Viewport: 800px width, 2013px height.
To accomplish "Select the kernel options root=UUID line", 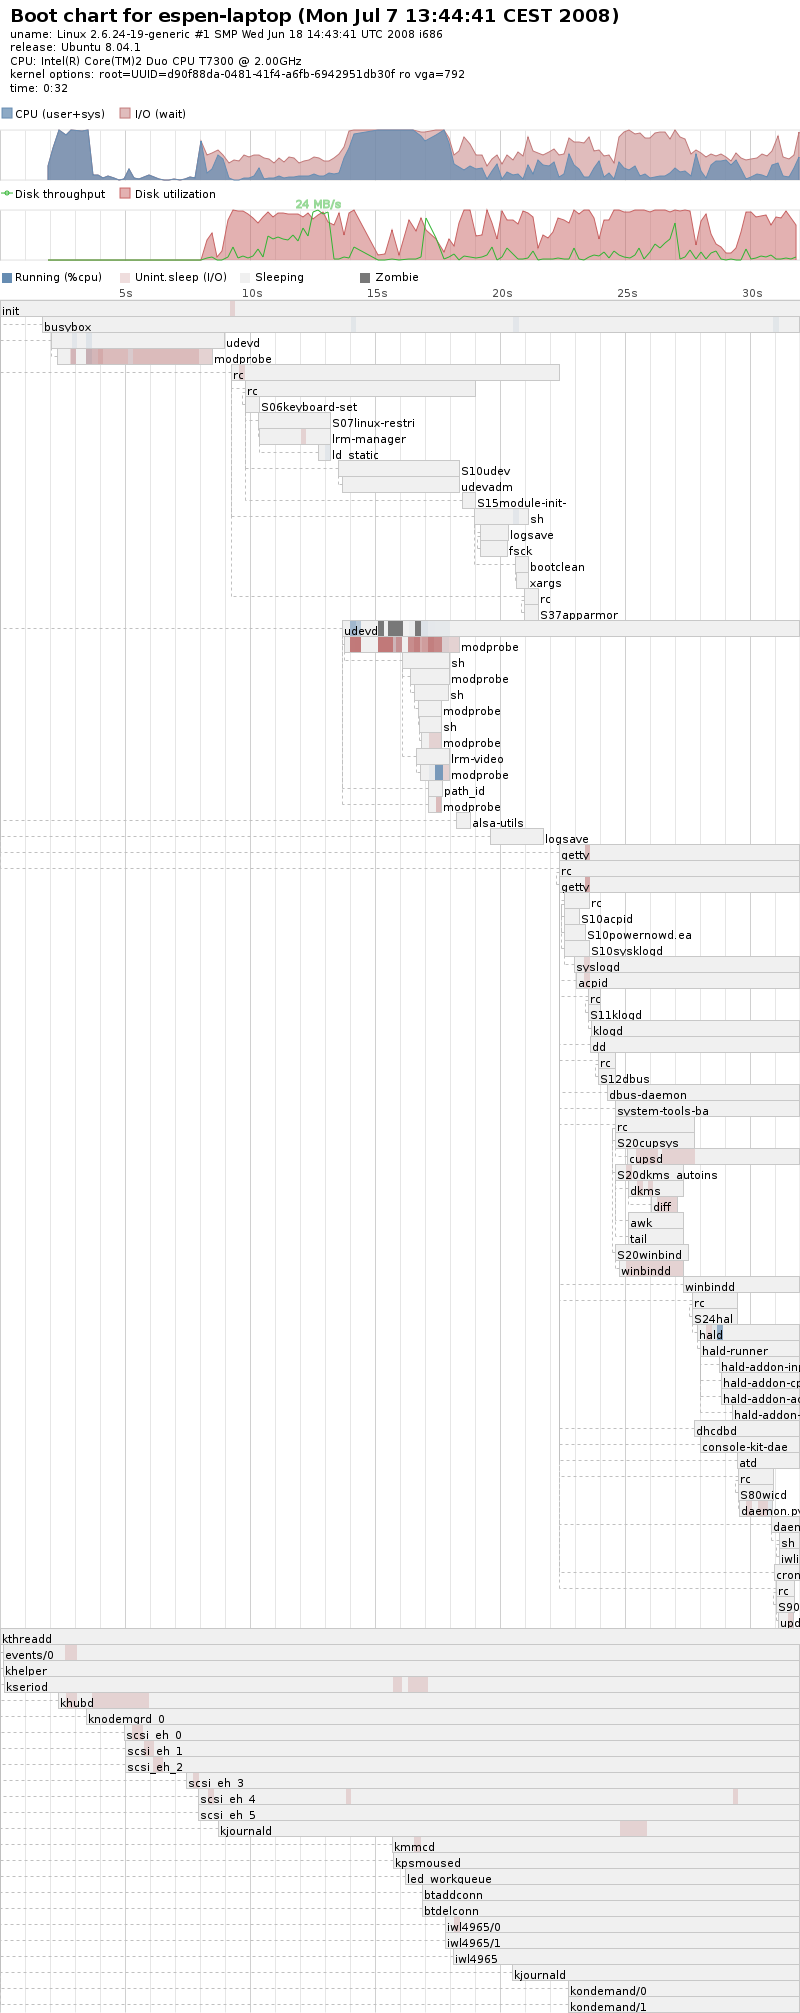I will tap(237, 74).
